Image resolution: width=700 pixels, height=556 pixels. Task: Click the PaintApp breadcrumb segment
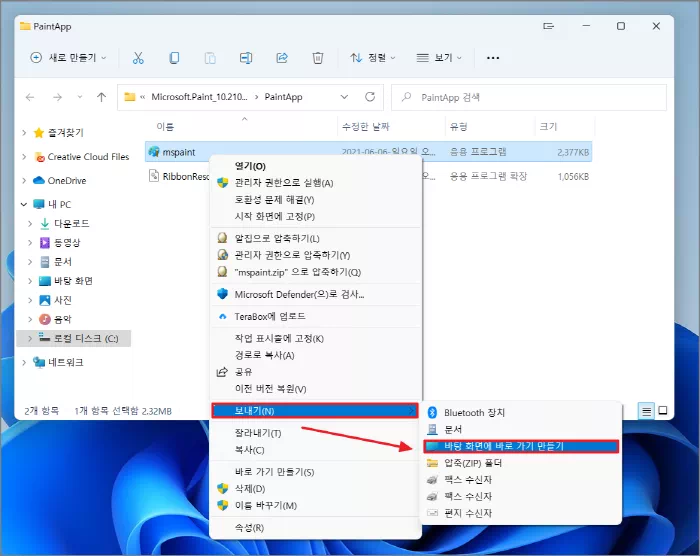pos(283,97)
